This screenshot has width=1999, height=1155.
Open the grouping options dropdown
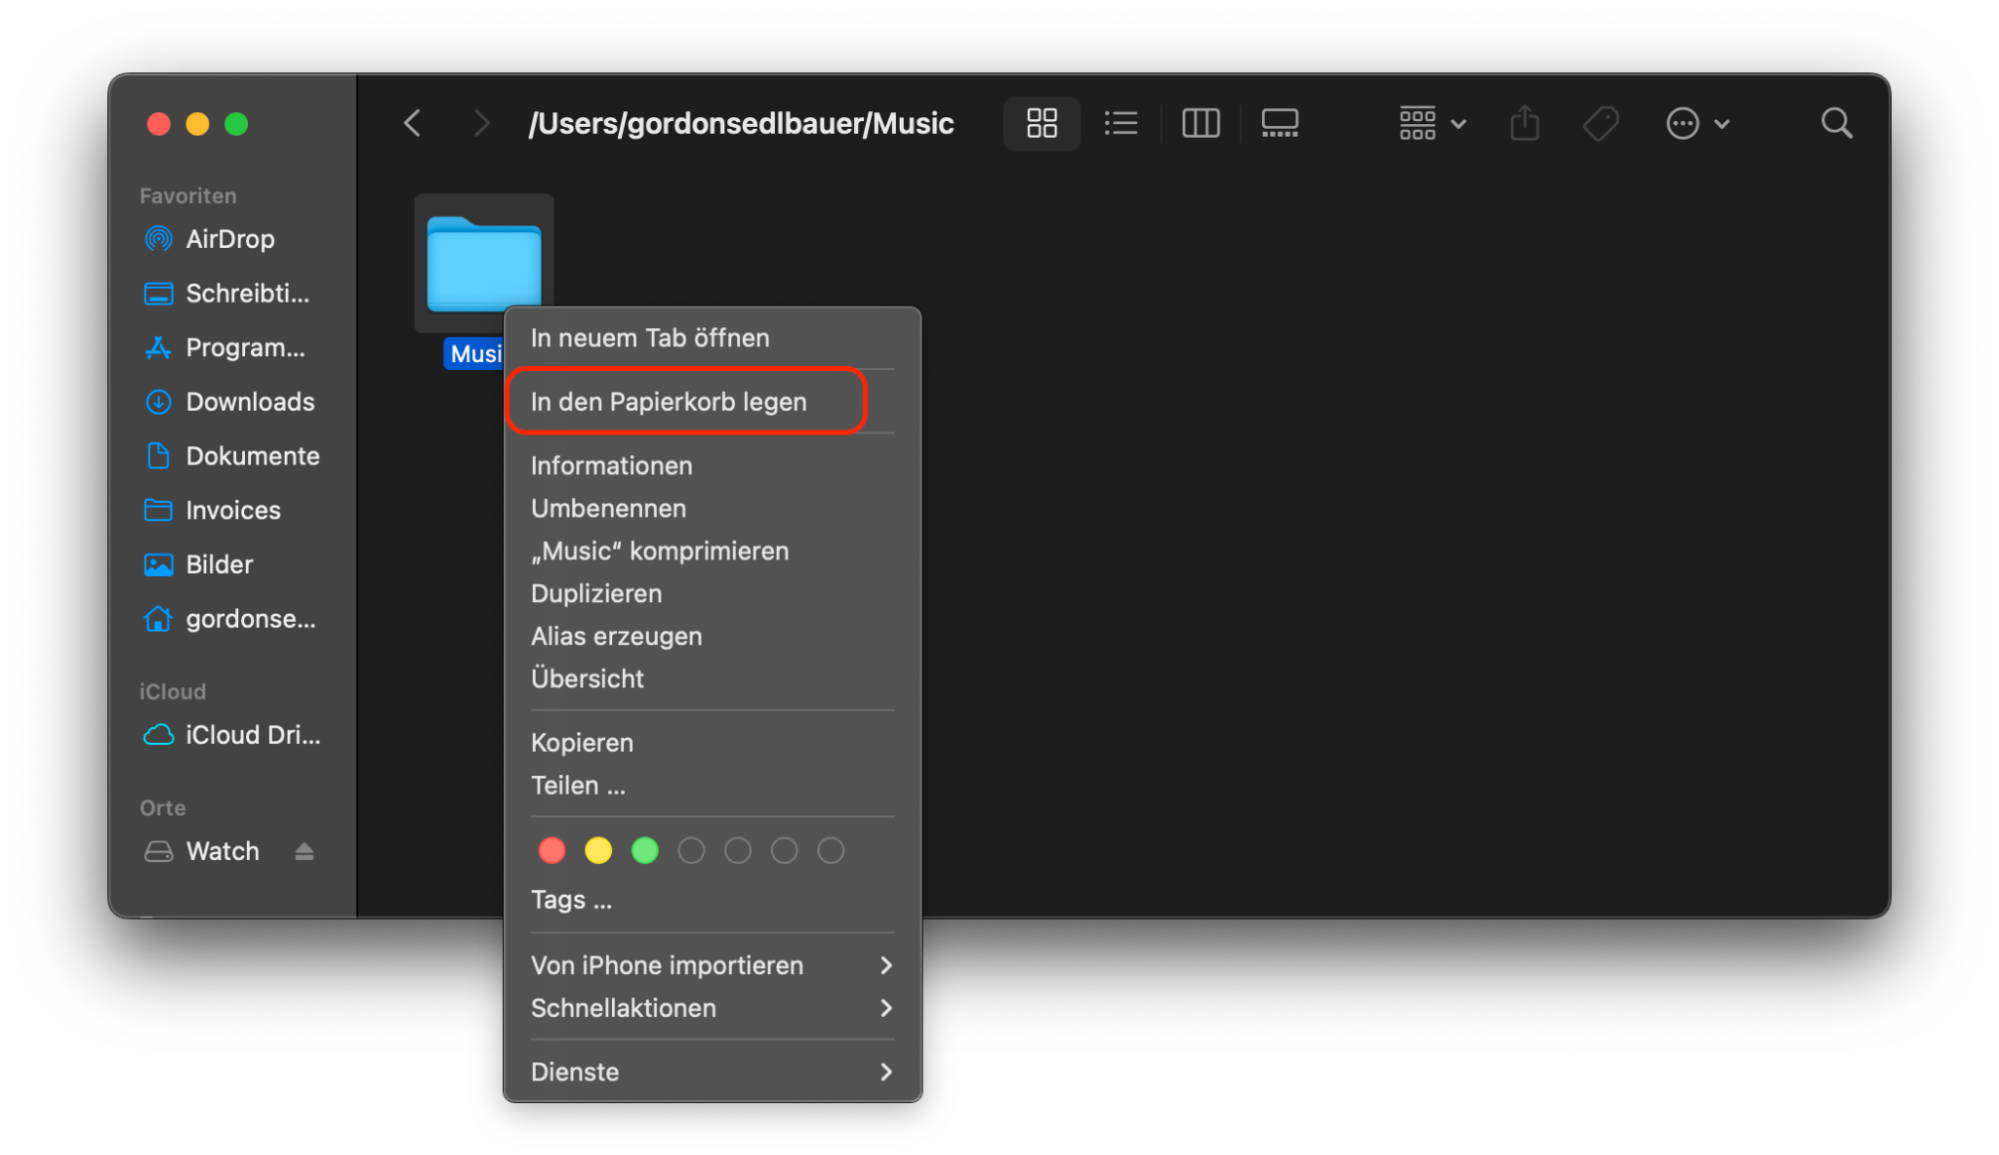pos(1430,123)
